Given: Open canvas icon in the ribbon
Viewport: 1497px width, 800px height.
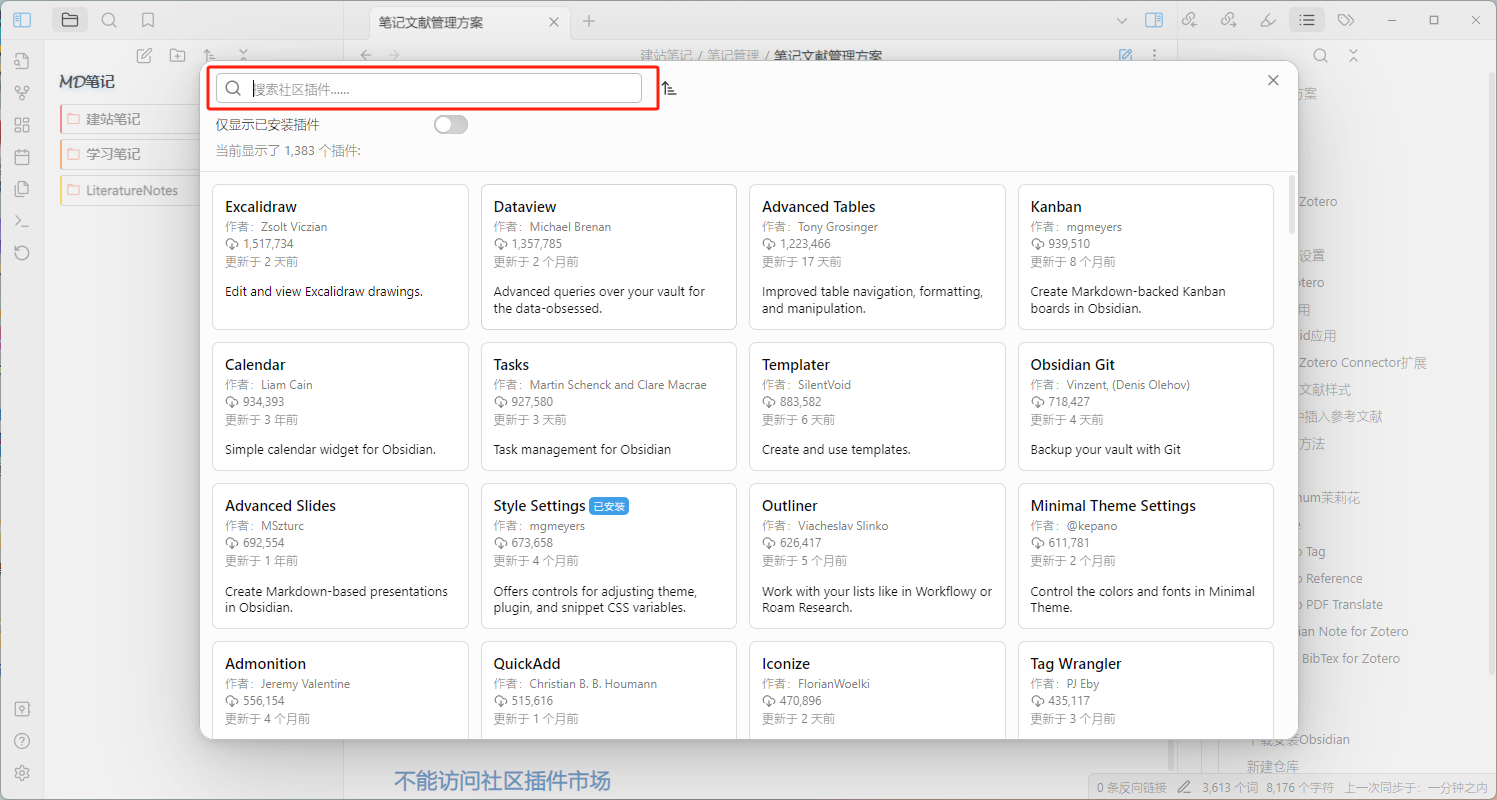Looking at the screenshot, I should coord(22,125).
